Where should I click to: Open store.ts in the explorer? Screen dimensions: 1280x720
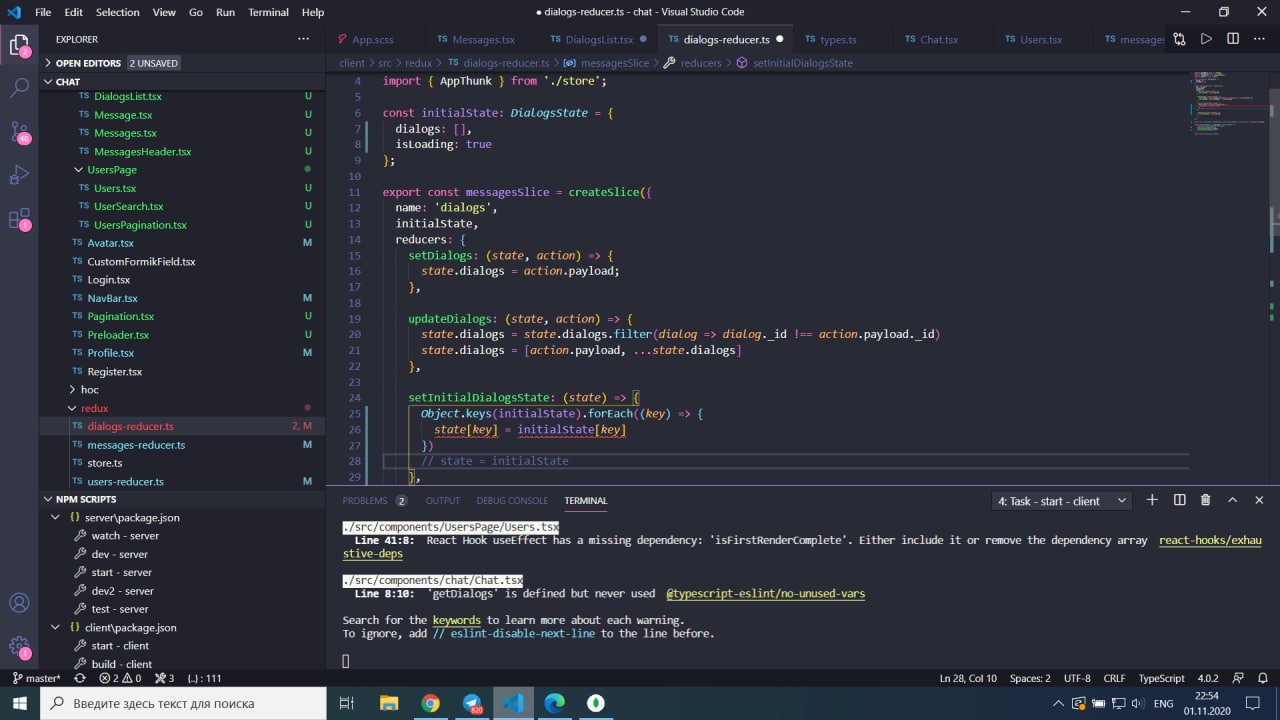(104, 463)
